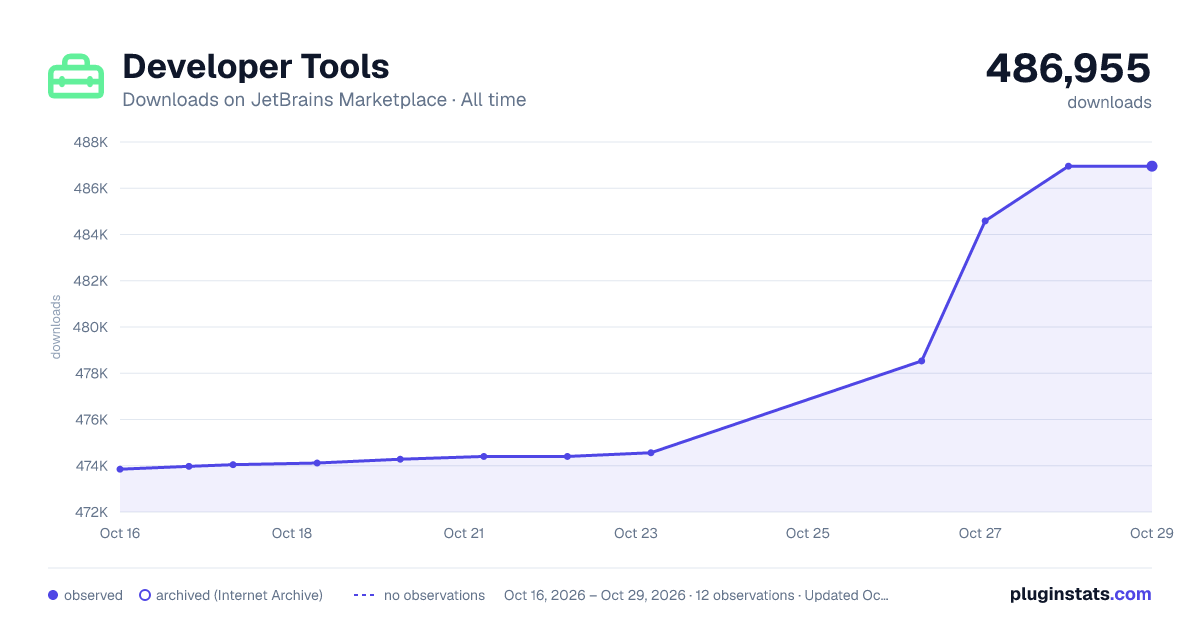This screenshot has height=630, width=1200.
Task: Click the vertical 'downloads' axis title
Action: [56, 327]
